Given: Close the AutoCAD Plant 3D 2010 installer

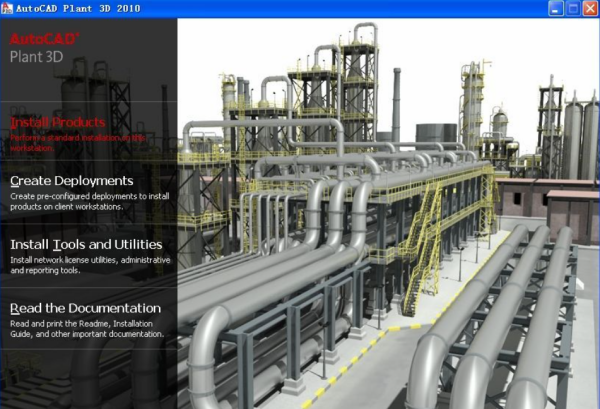Looking at the screenshot, I should coord(590,8).
